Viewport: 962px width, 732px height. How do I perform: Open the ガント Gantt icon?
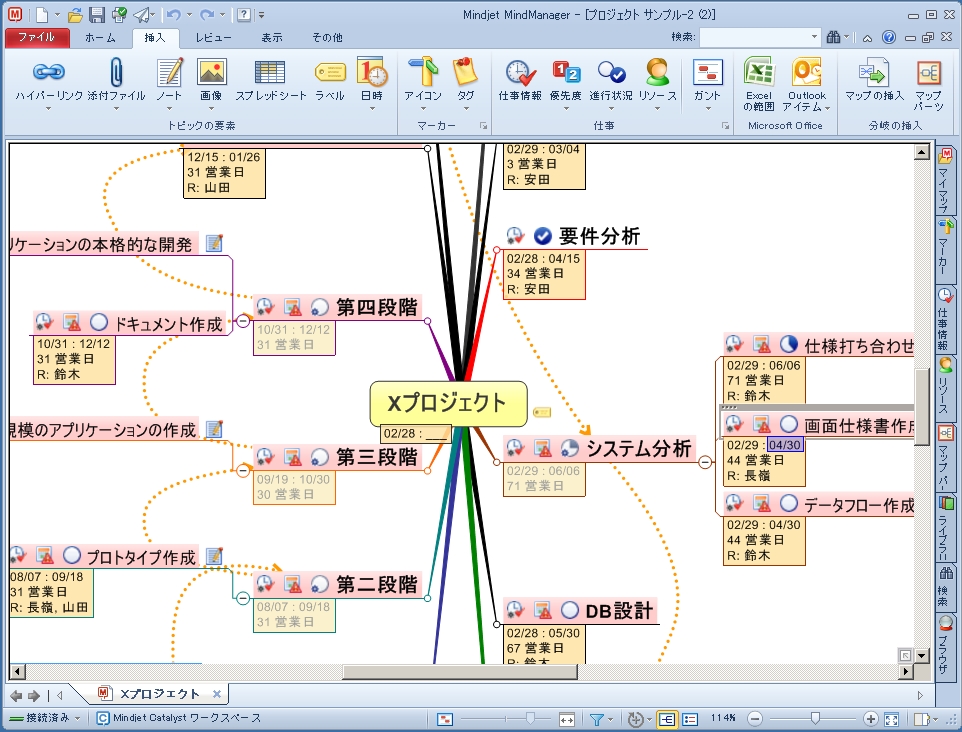[707, 72]
